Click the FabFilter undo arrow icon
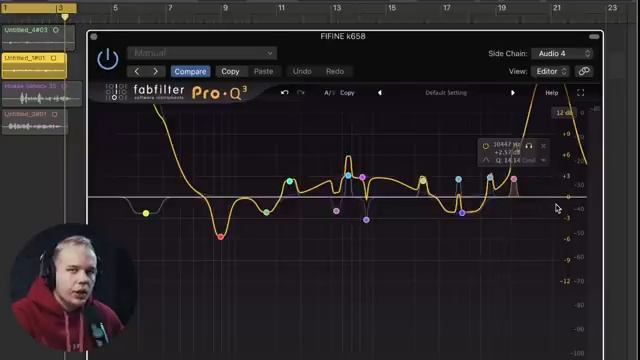Image resolution: width=640 pixels, height=360 pixels. [284, 93]
